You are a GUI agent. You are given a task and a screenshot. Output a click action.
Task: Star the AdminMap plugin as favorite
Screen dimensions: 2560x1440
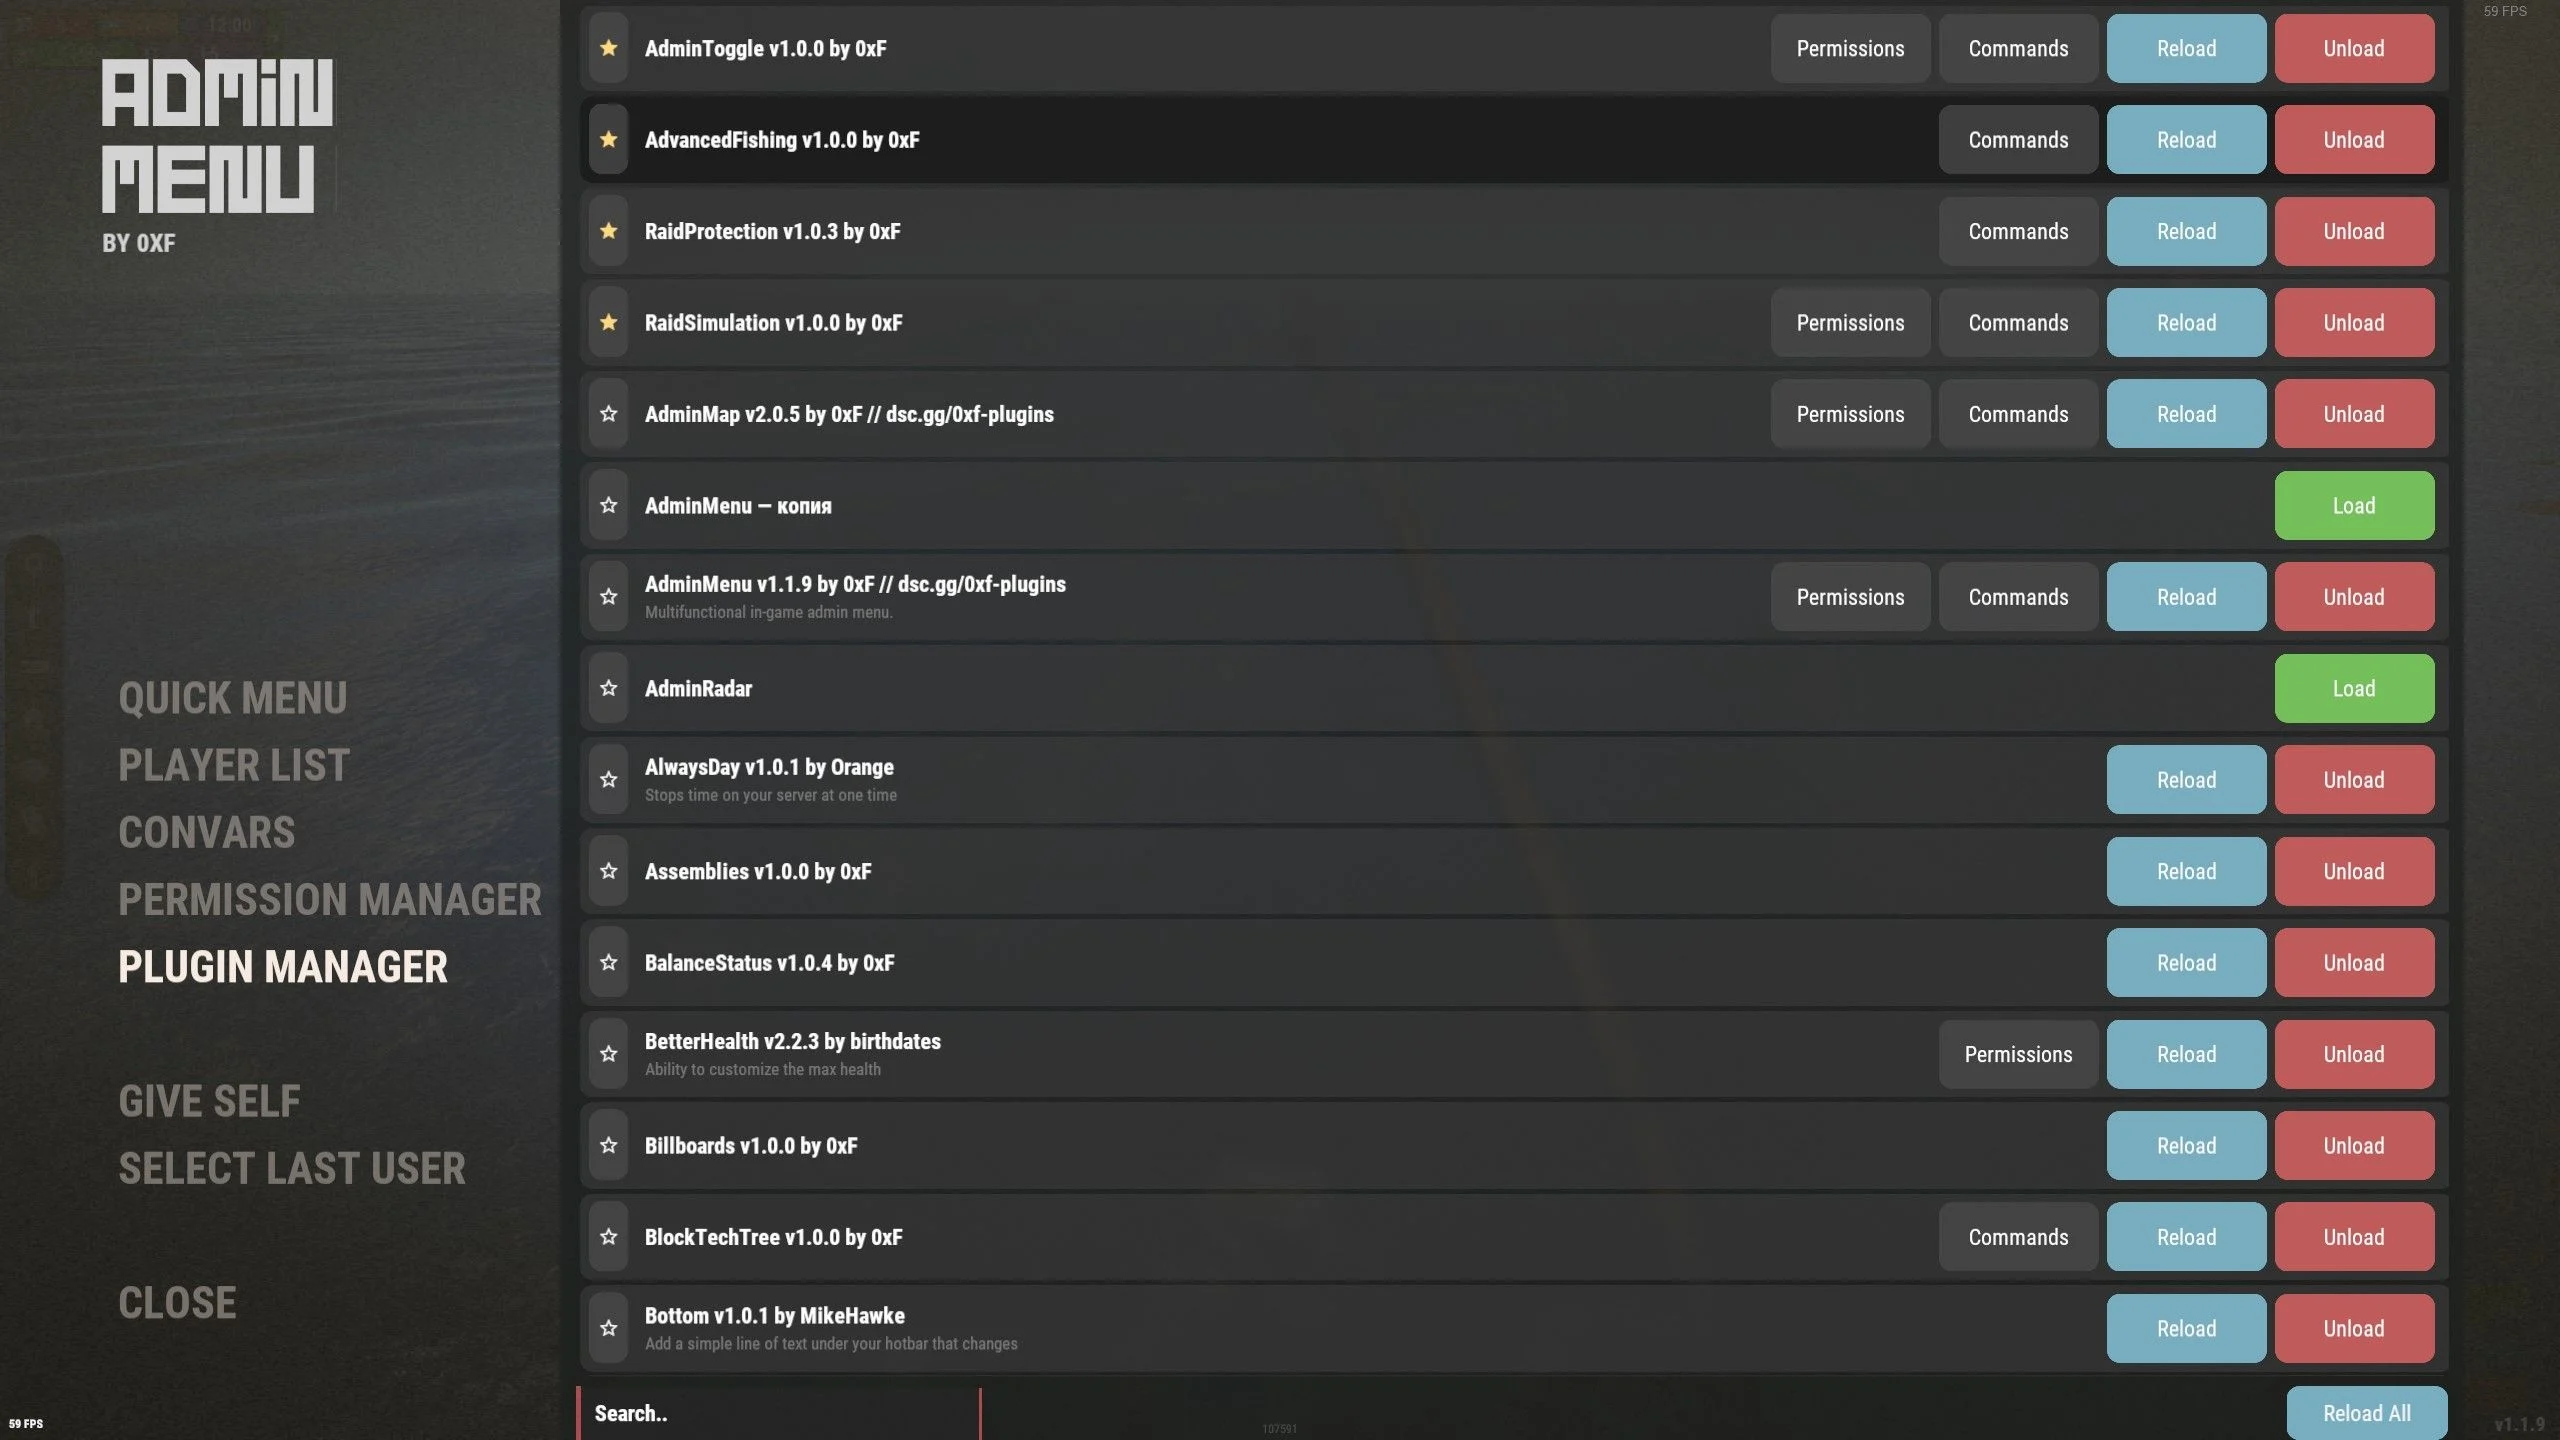[608, 414]
